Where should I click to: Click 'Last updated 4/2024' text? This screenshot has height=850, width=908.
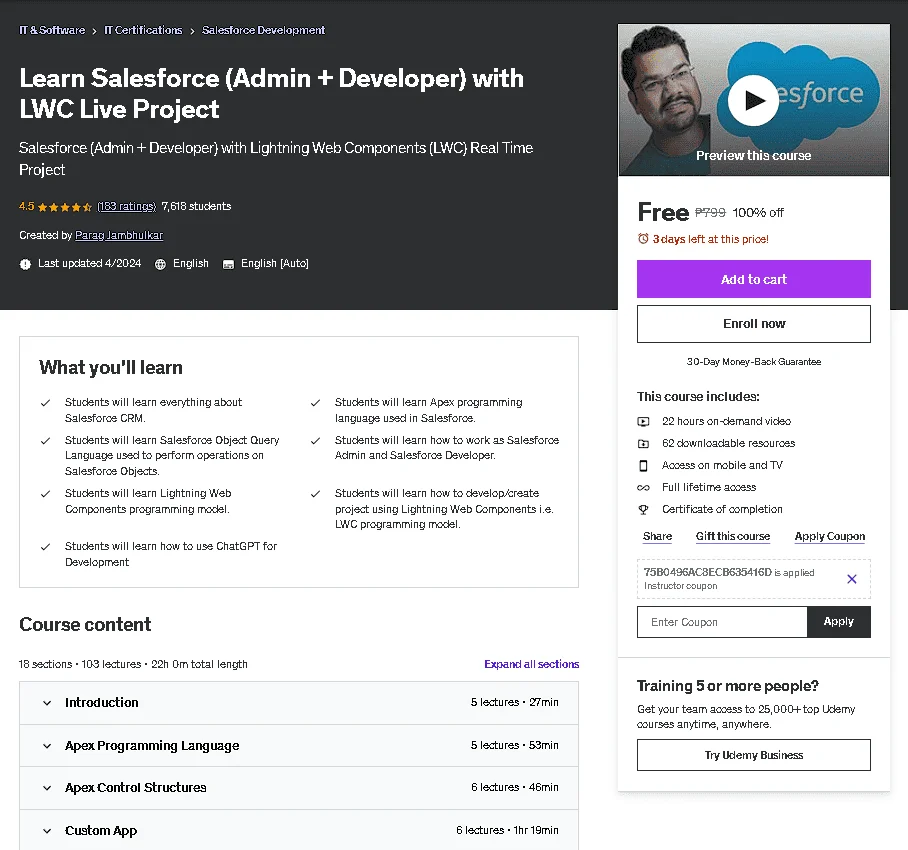[x=90, y=263]
